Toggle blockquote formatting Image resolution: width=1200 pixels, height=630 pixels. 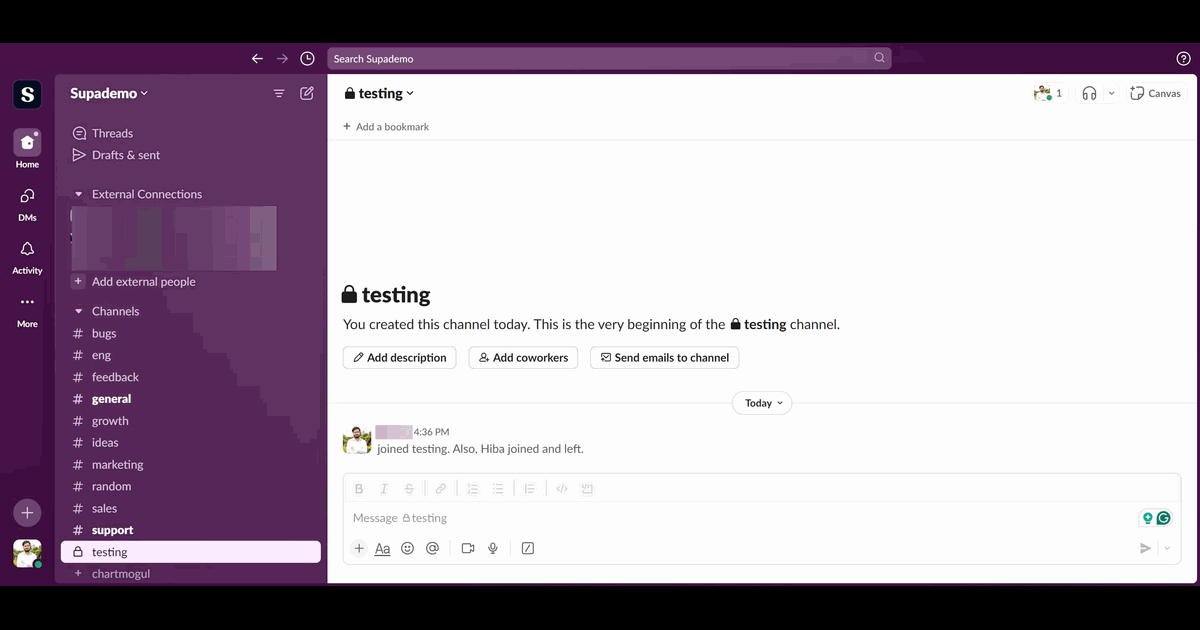tap(529, 489)
